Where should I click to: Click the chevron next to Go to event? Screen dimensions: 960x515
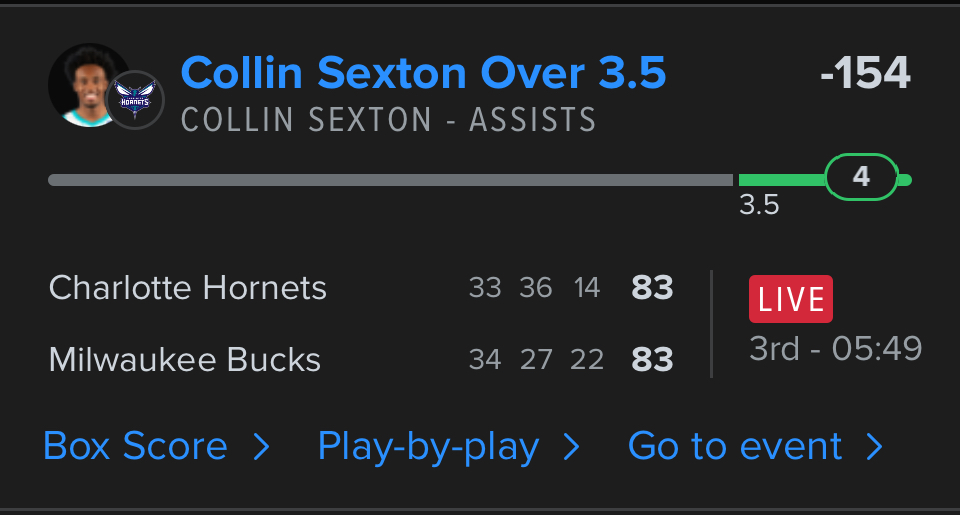tap(874, 447)
